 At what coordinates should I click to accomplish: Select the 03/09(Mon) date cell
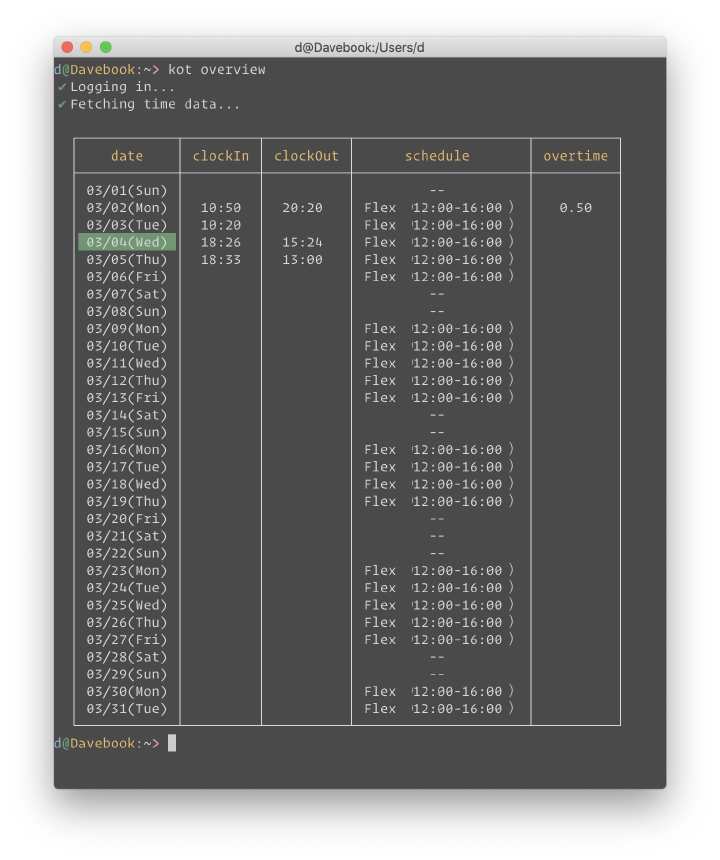[x=127, y=329]
